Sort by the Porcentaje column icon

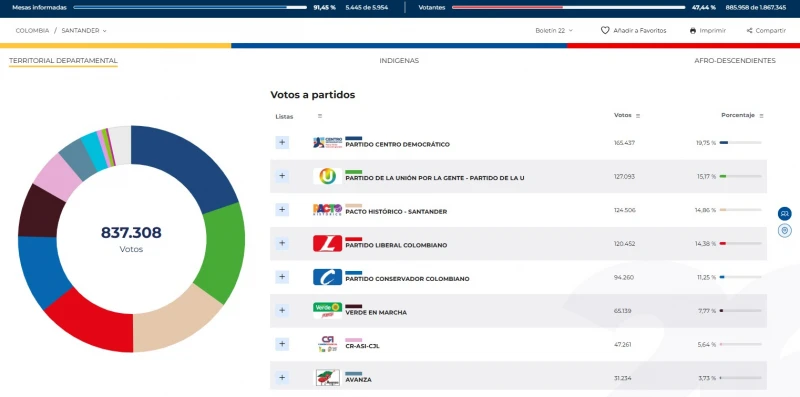point(761,116)
